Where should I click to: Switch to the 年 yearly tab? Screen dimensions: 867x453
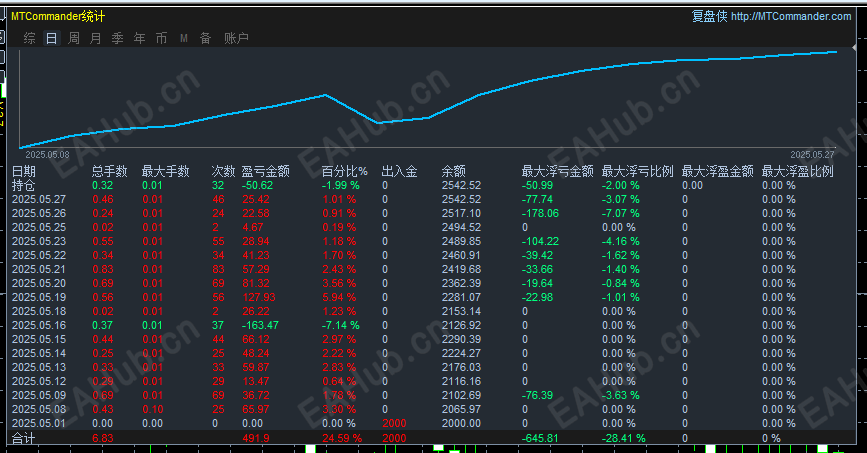point(139,38)
